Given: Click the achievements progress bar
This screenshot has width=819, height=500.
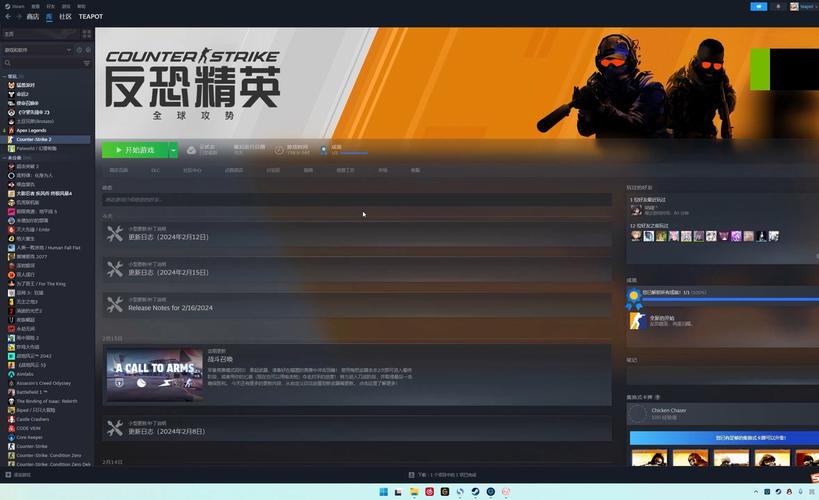Looking at the screenshot, I should pos(350,153).
